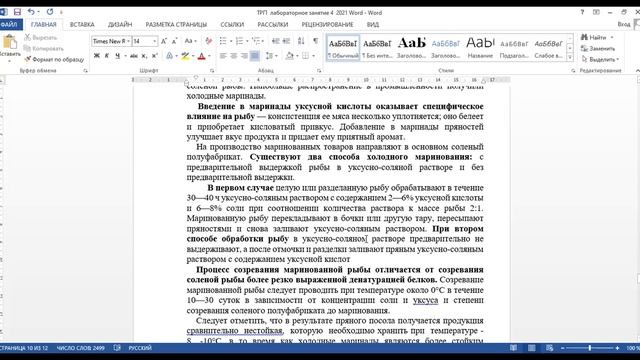
Task: Apply strikethrough abc formatting
Action: click(x=133, y=56)
